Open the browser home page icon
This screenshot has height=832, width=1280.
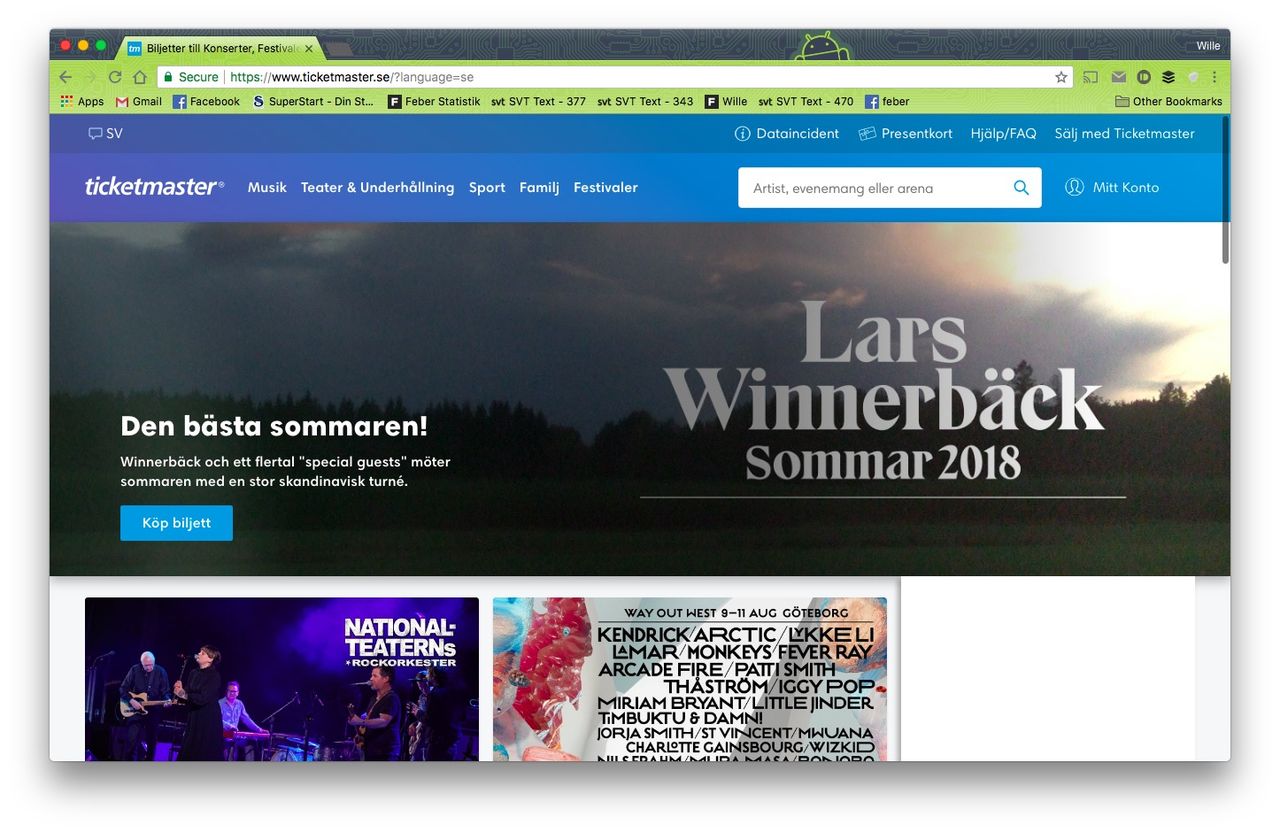140,77
